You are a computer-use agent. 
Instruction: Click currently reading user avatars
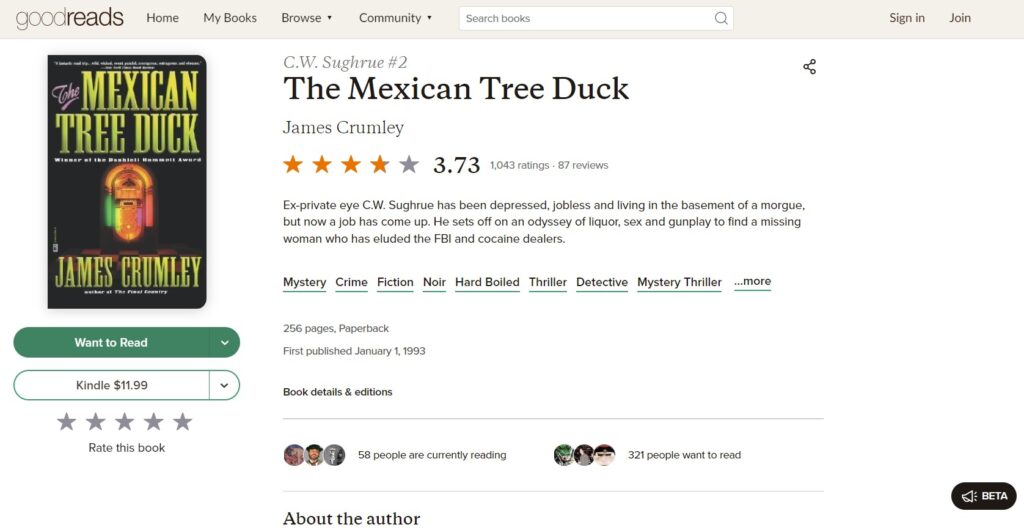click(x=314, y=455)
